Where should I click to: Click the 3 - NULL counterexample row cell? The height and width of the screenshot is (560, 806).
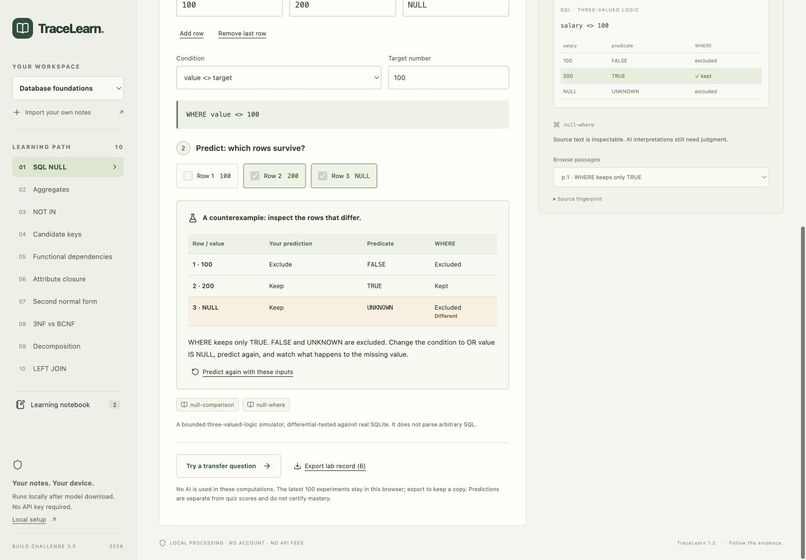click(x=206, y=308)
